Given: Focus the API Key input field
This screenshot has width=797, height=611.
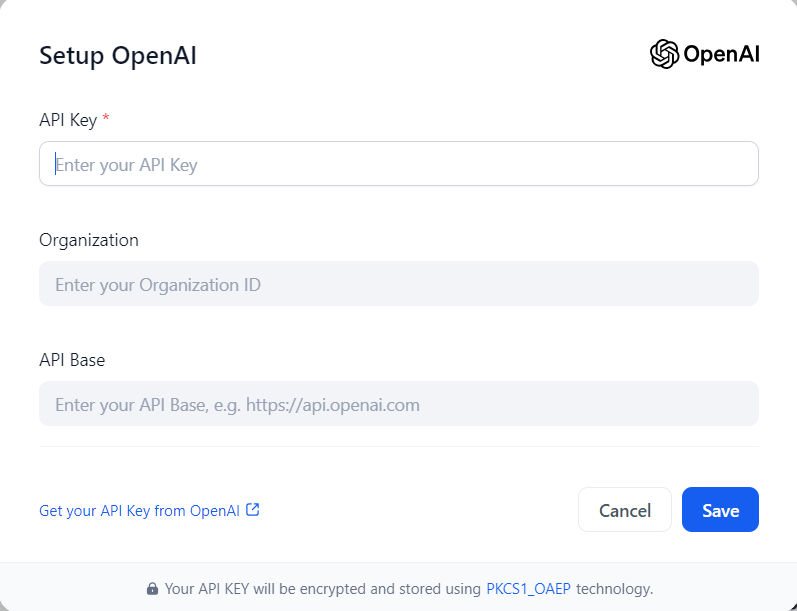Looking at the screenshot, I should (398, 164).
